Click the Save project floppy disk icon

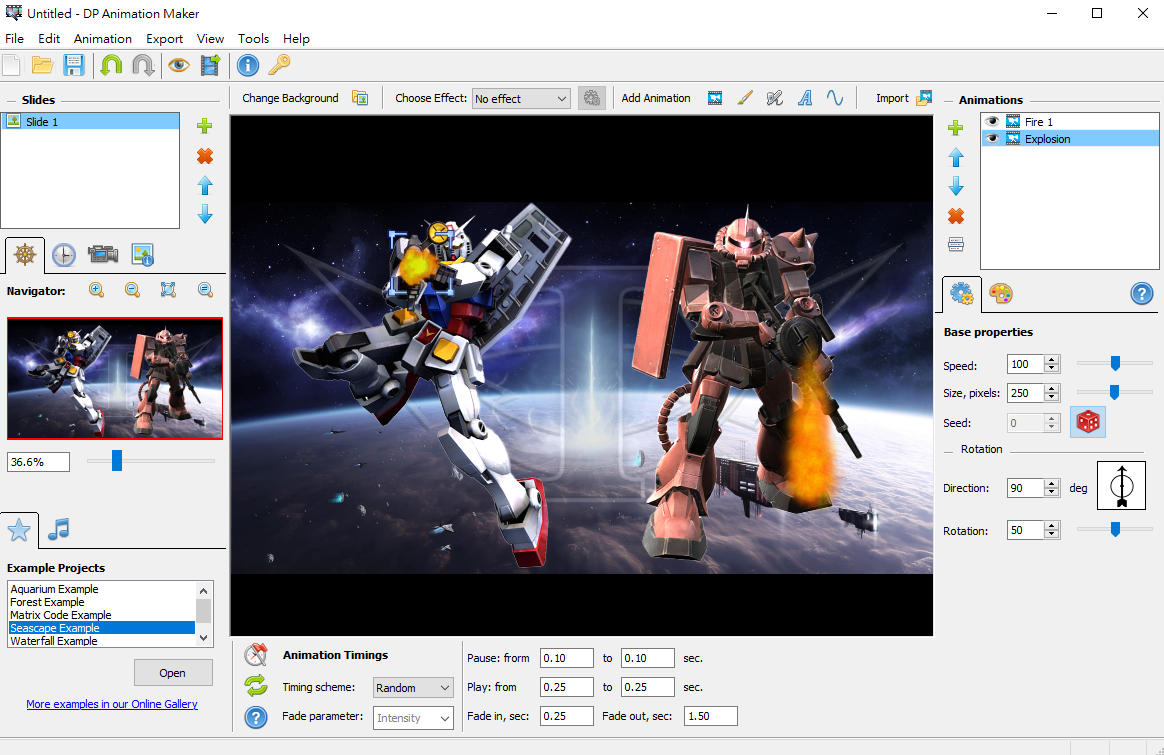point(73,66)
